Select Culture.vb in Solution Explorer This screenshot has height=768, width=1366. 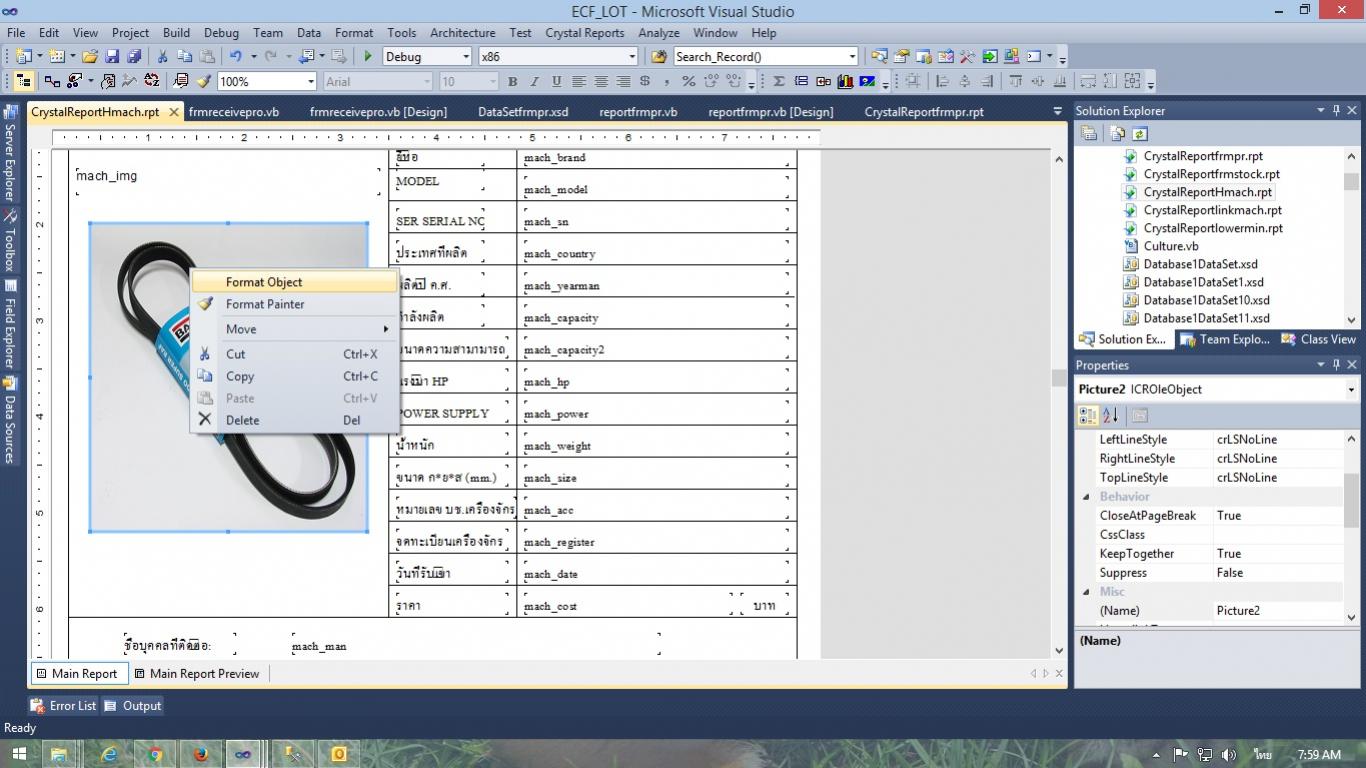point(1171,246)
